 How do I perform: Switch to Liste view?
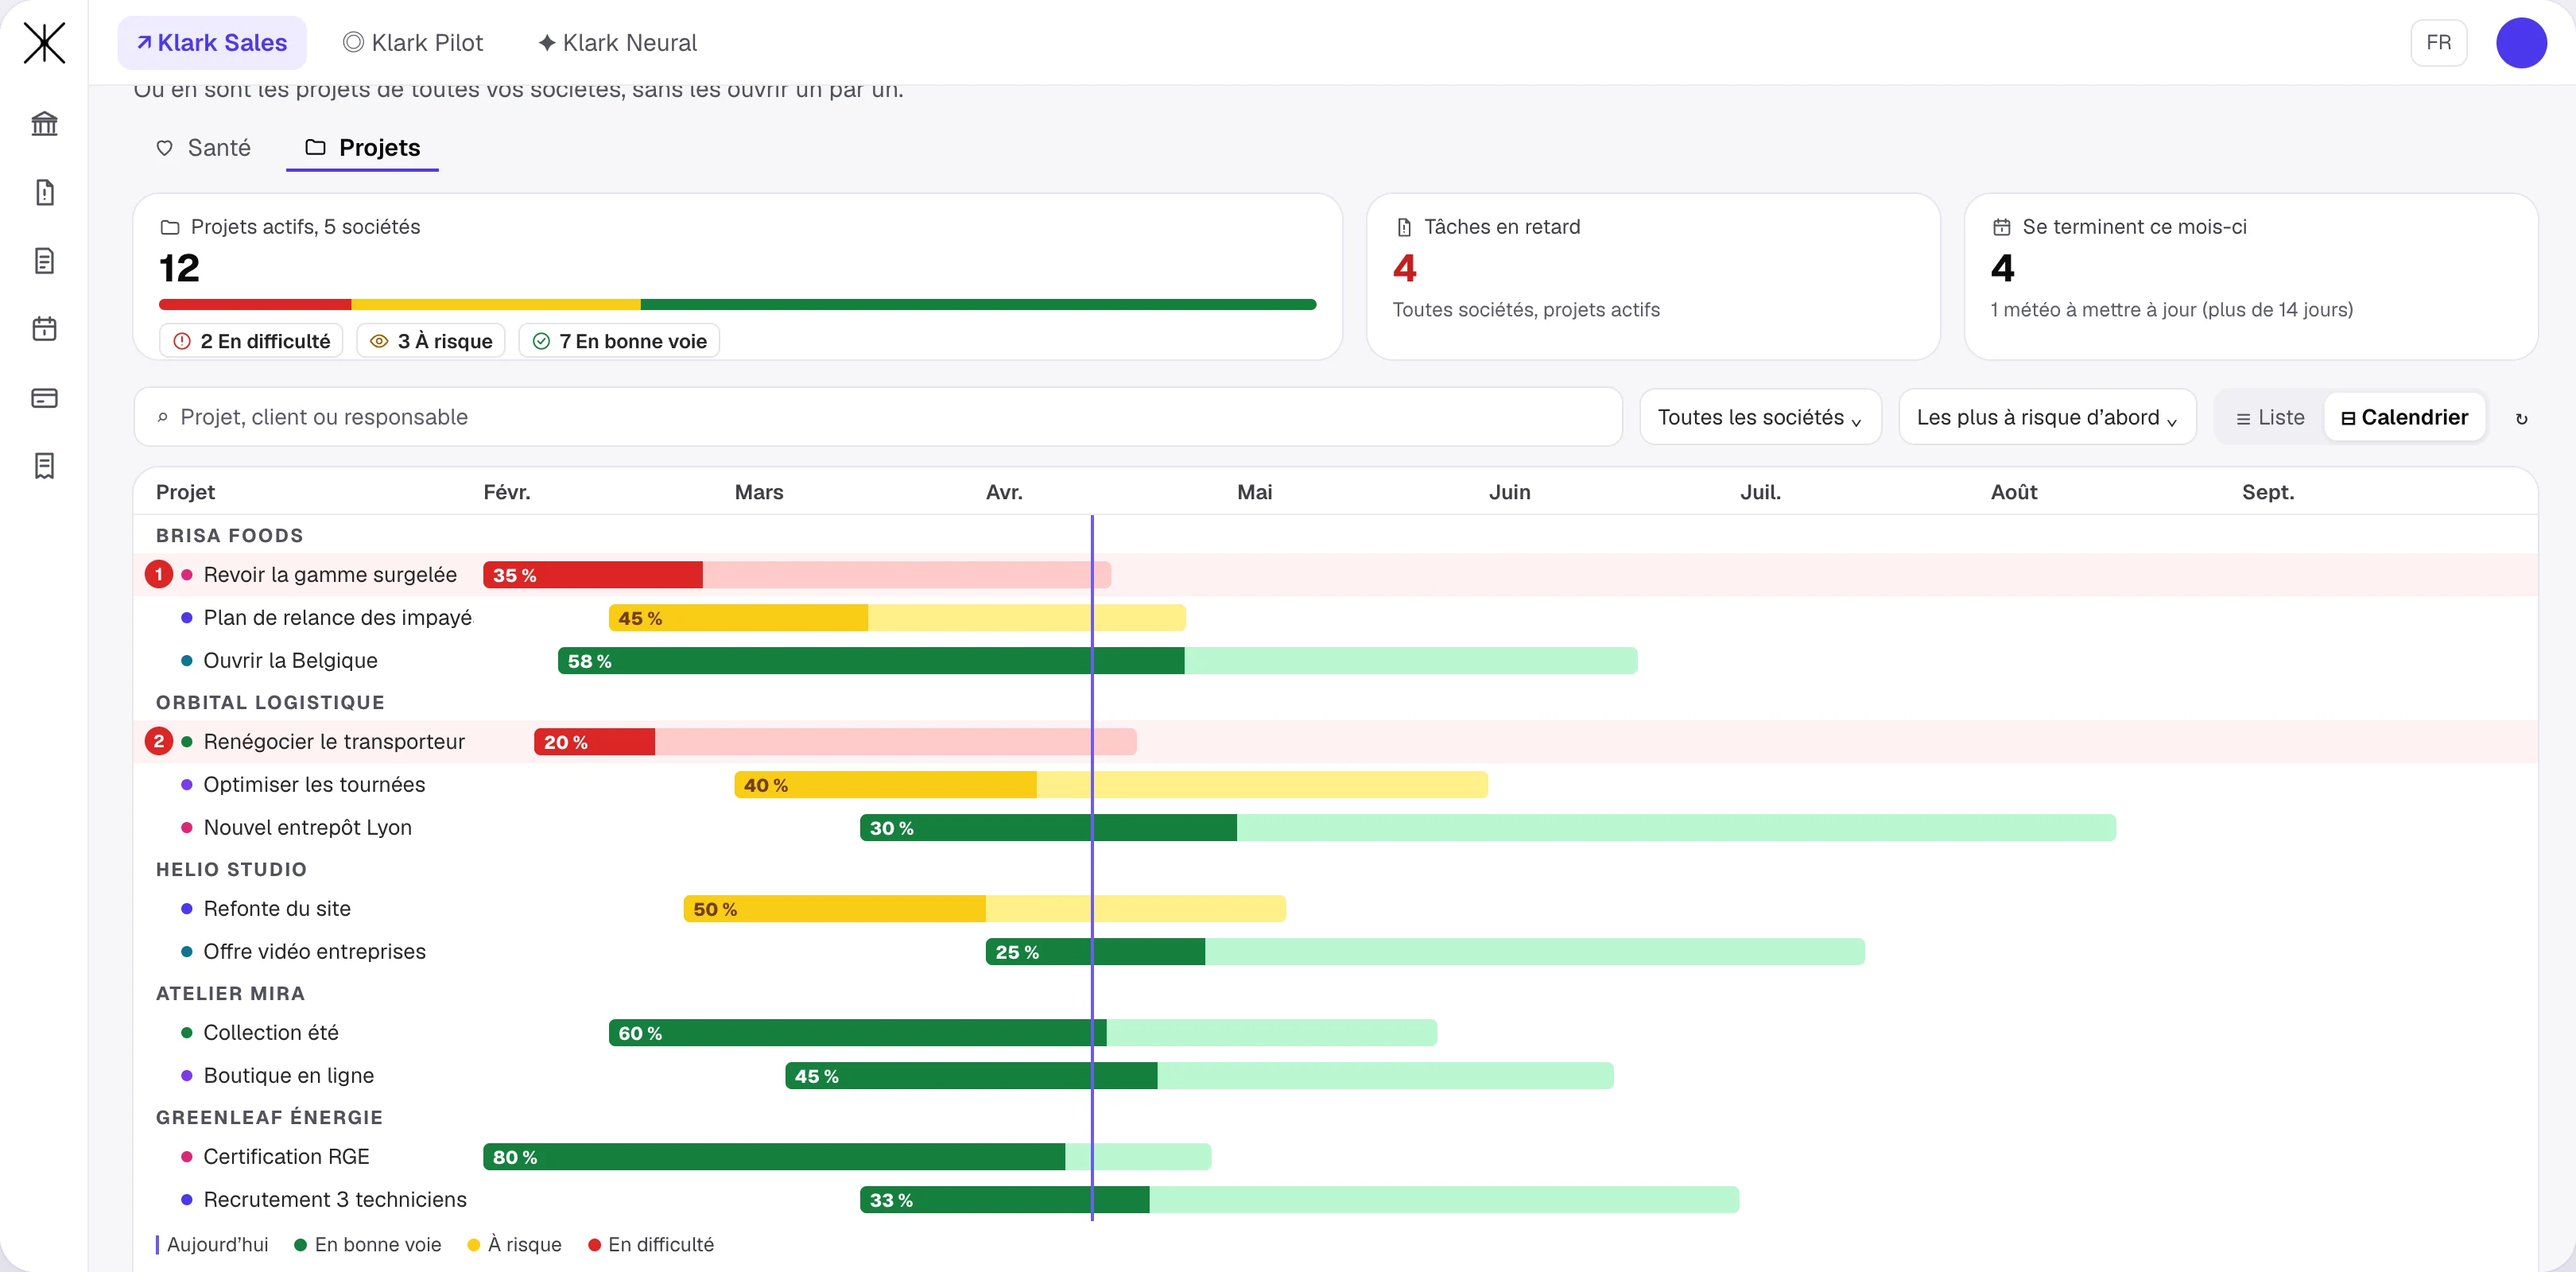click(x=2270, y=417)
